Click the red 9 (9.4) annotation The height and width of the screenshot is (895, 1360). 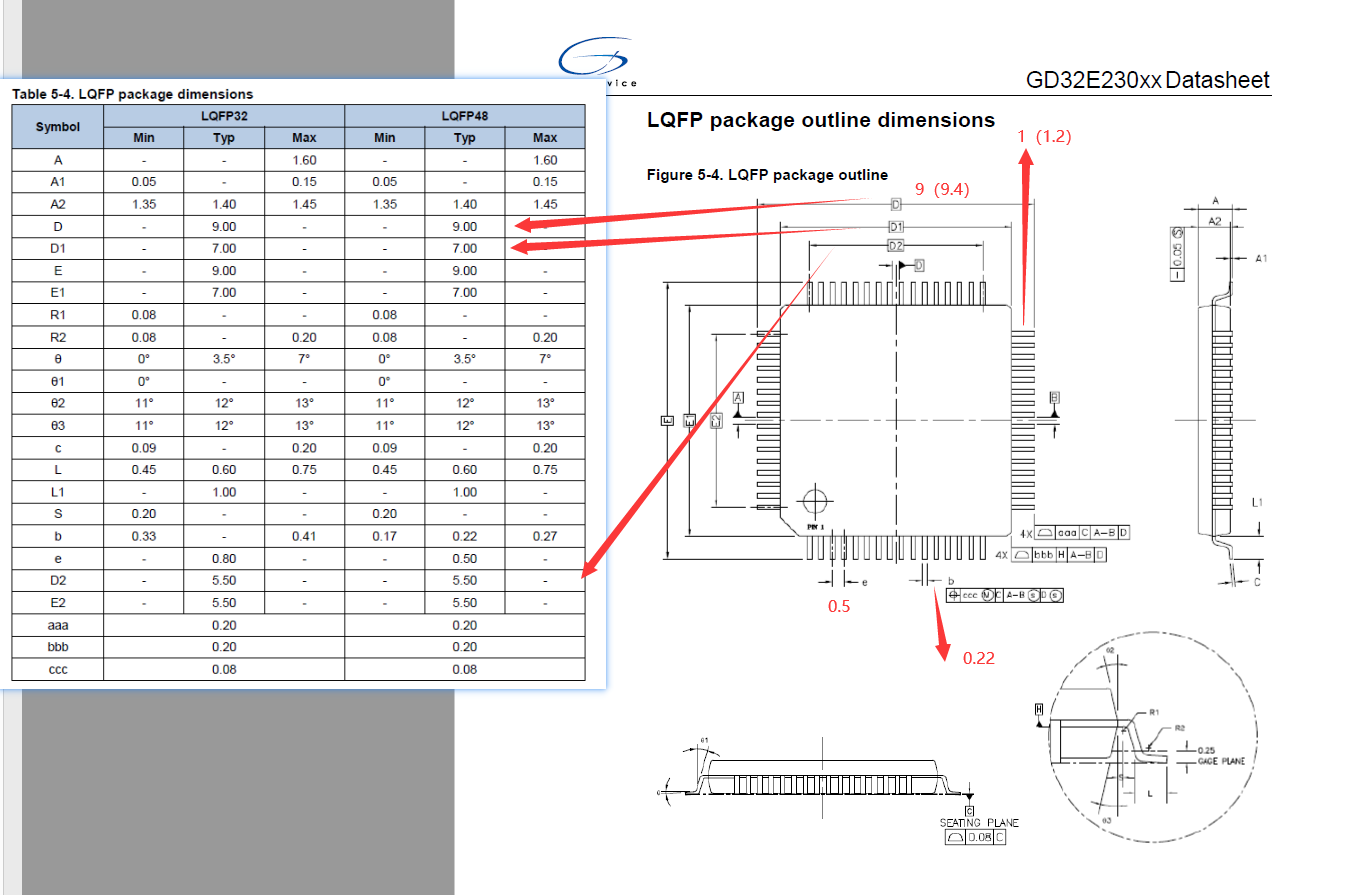click(941, 189)
